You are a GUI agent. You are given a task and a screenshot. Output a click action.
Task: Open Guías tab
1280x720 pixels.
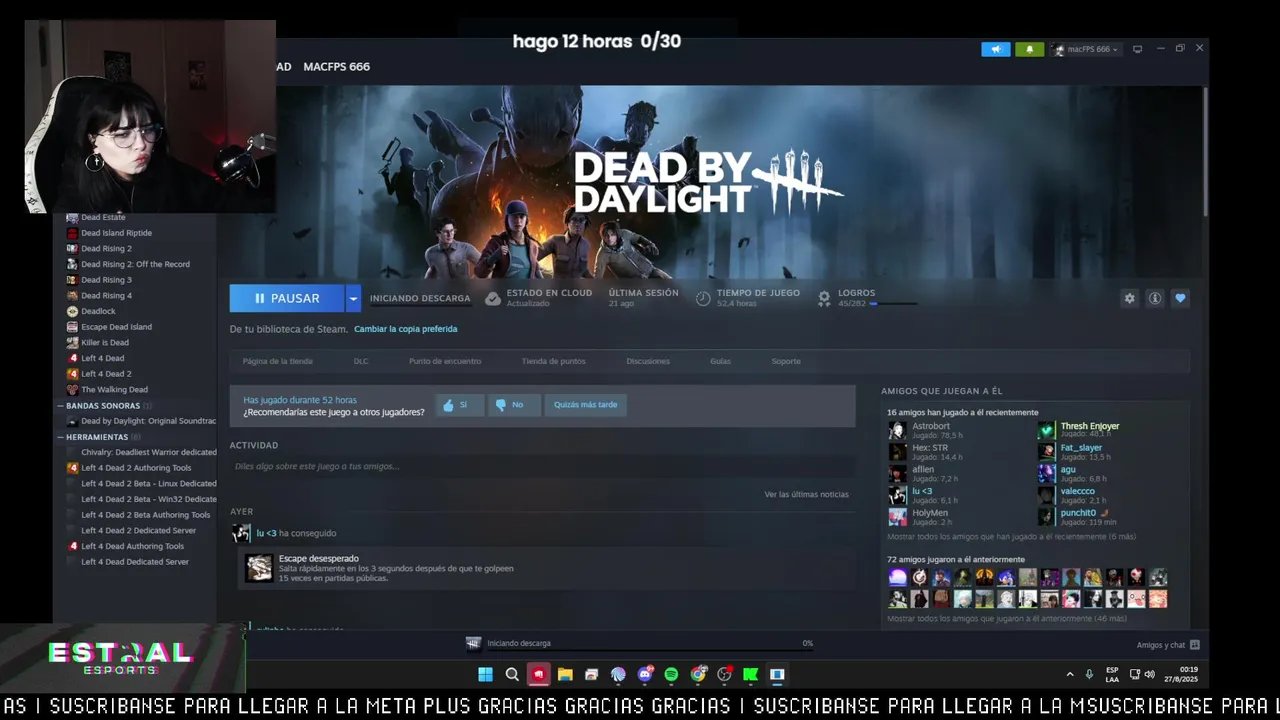(720, 361)
